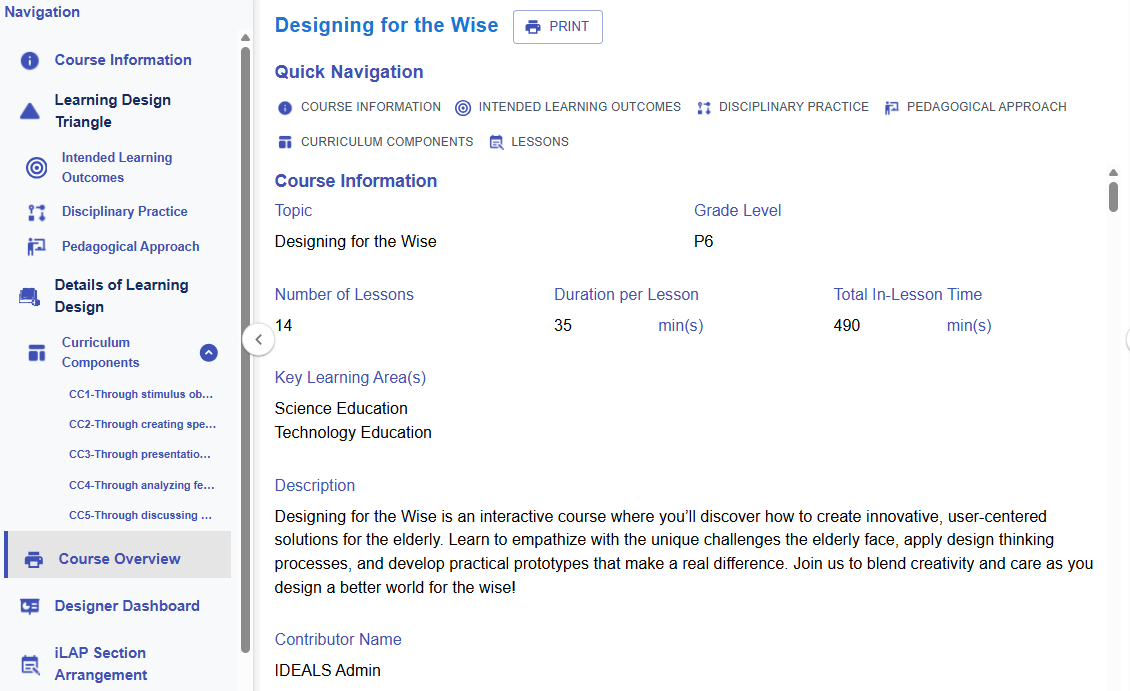Select CC4-Through analyzing sidebar entry
Image resolution: width=1130 pixels, height=691 pixels.
(x=141, y=485)
